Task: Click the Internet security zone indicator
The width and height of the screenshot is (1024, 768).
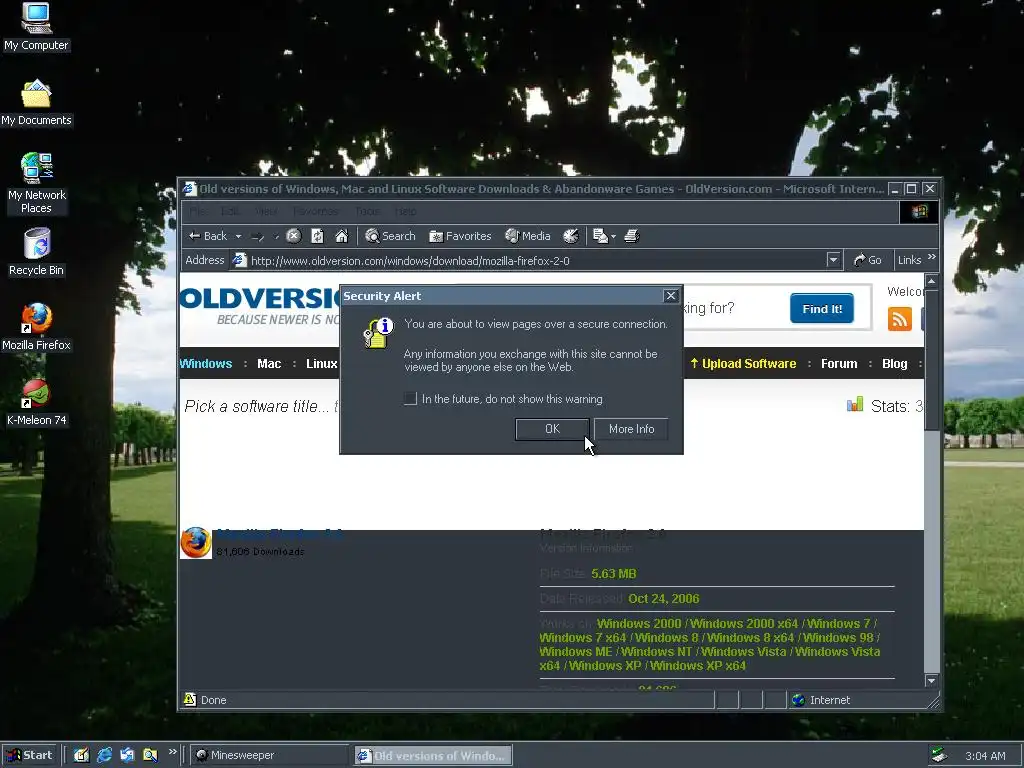Action: pyautogui.click(x=822, y=700)
